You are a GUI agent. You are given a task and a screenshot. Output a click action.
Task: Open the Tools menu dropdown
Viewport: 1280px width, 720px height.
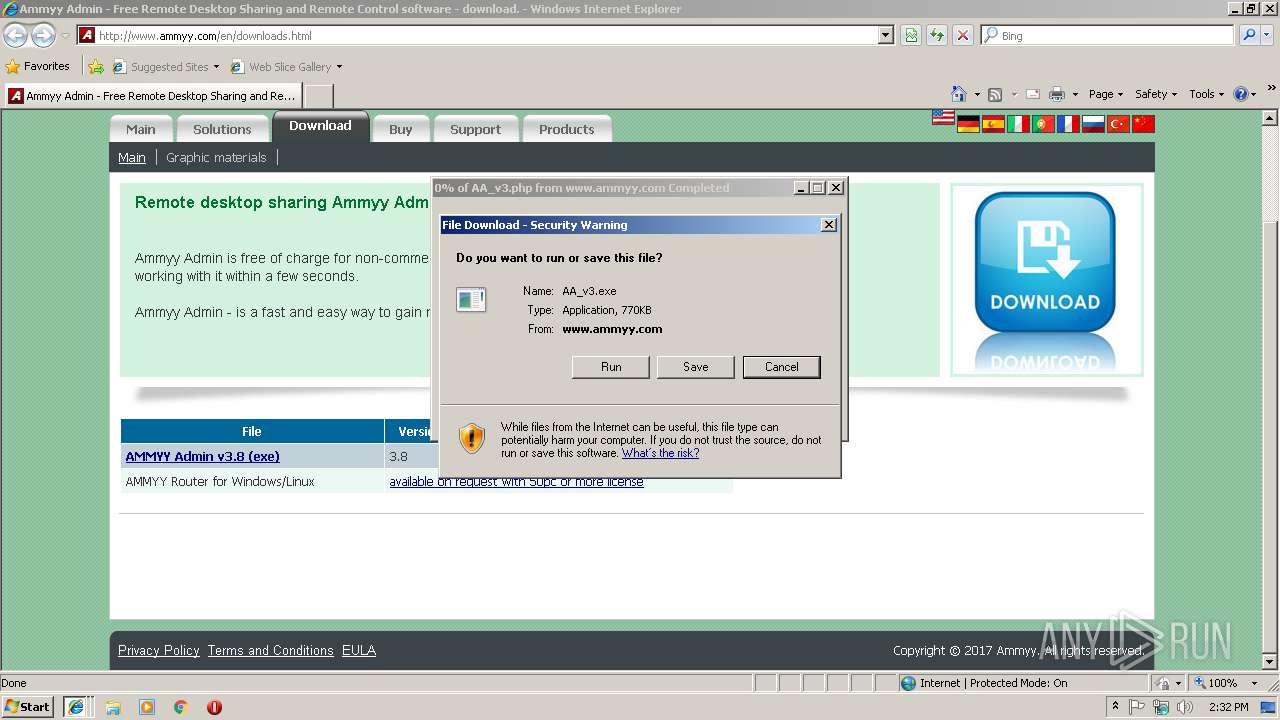[x=1206, y=94]
